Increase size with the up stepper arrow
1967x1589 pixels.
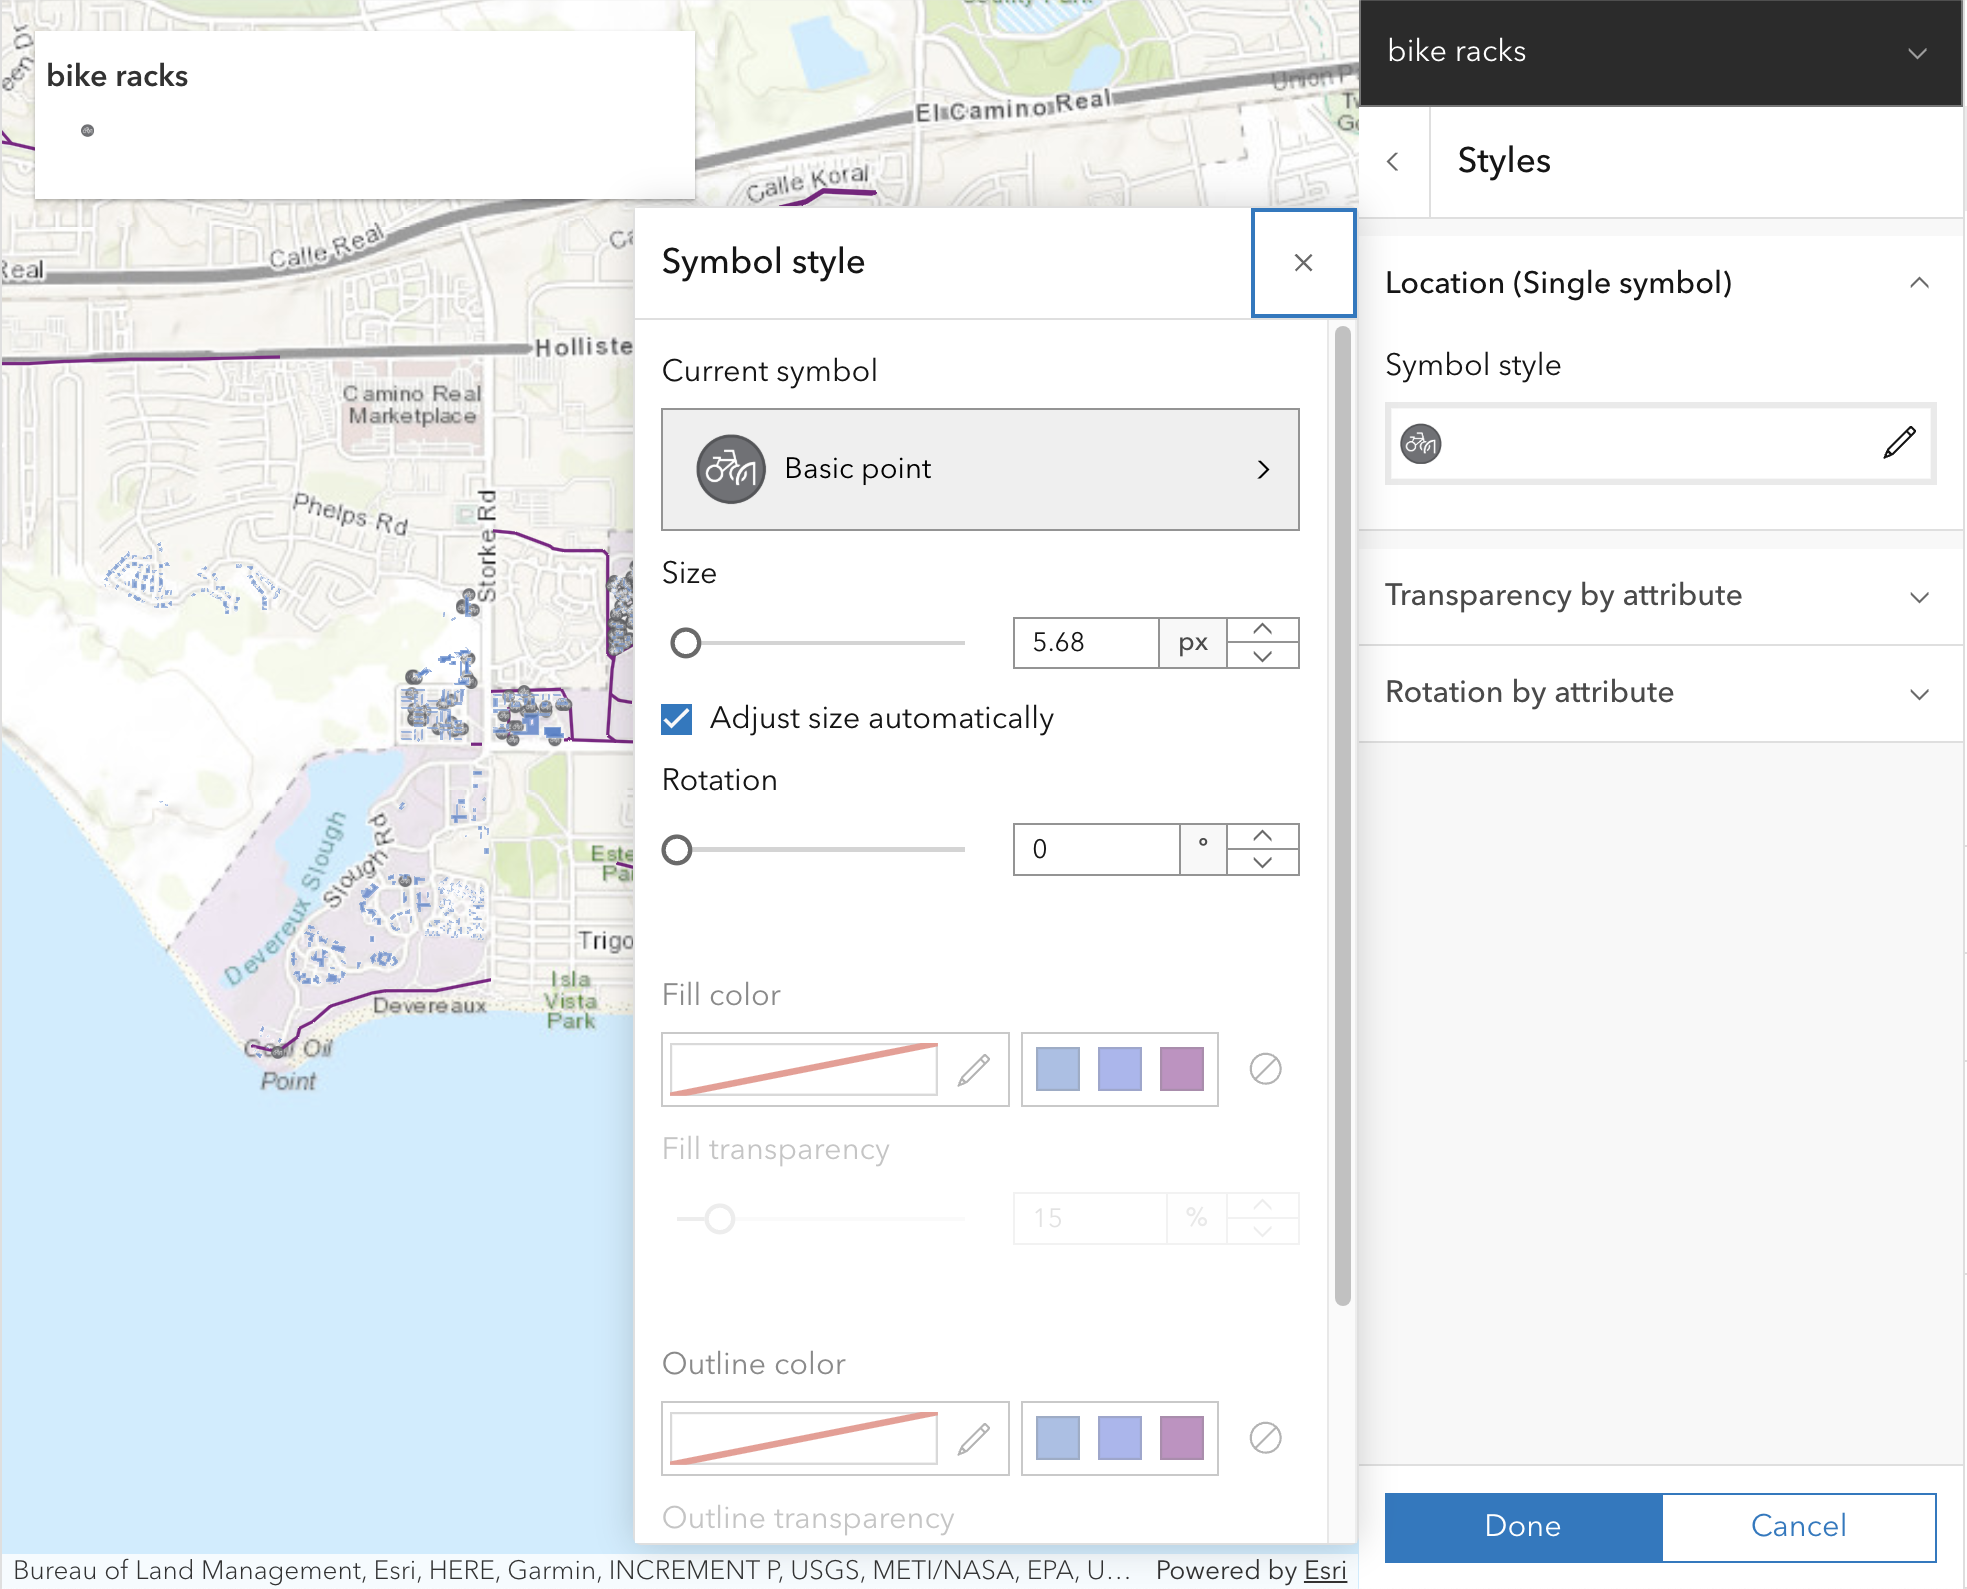click(x=1263, y=630)
